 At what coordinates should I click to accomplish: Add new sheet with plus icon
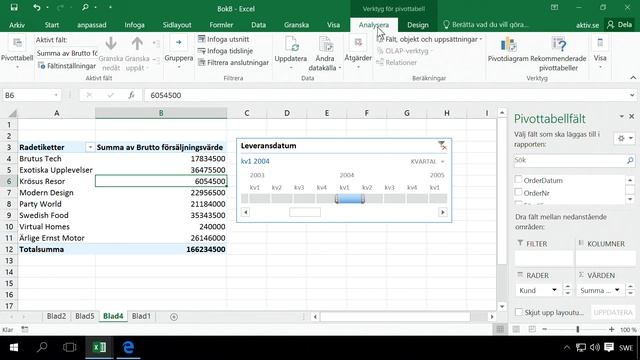point(173,317)
